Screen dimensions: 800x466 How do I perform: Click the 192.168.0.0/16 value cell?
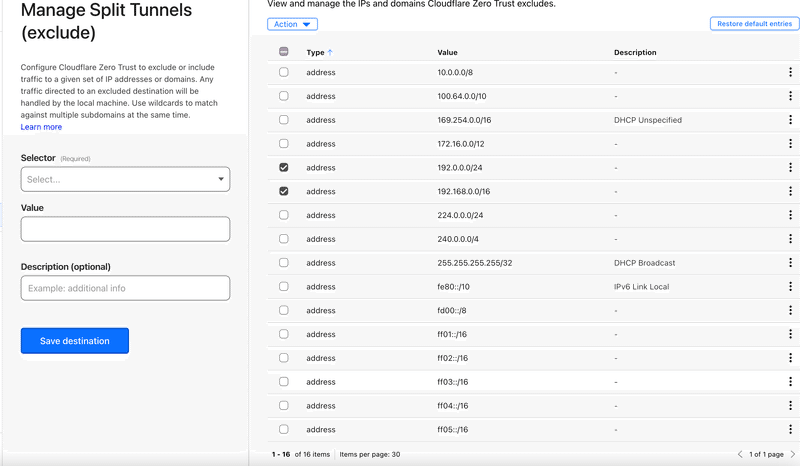(463, 191)
